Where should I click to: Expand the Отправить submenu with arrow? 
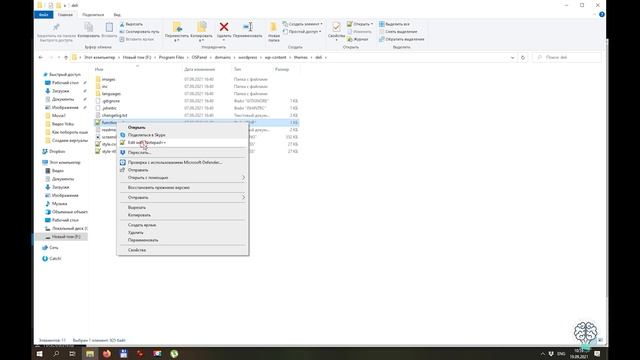(183, 197)
